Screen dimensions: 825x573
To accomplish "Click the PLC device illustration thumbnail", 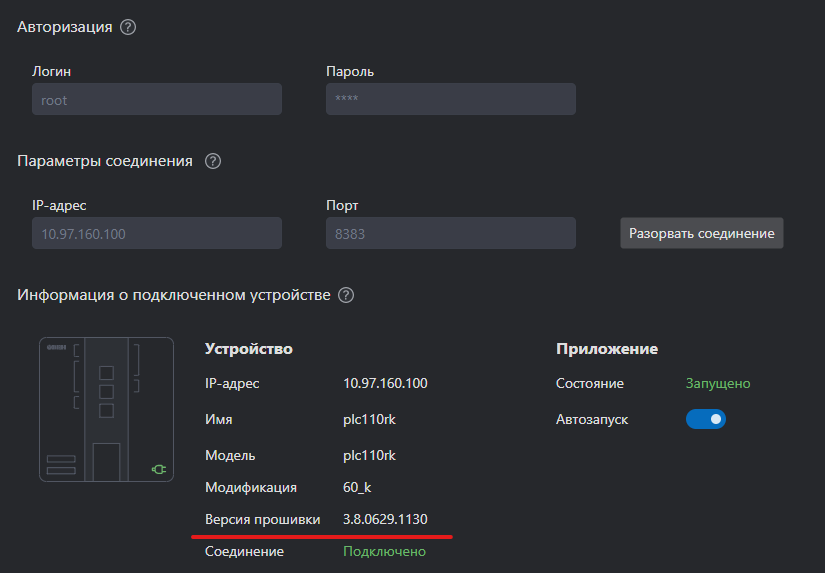I will [106, 409].
